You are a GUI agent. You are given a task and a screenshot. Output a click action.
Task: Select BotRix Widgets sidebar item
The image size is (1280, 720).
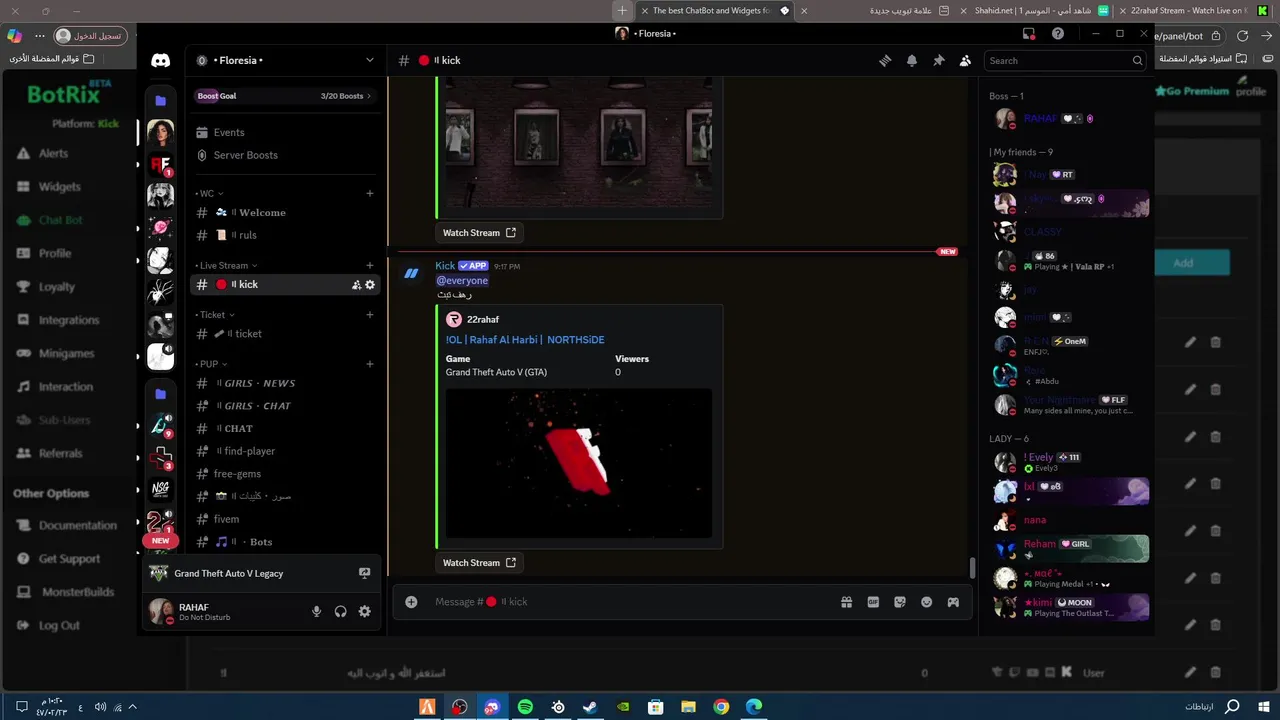tap(49, 187)
